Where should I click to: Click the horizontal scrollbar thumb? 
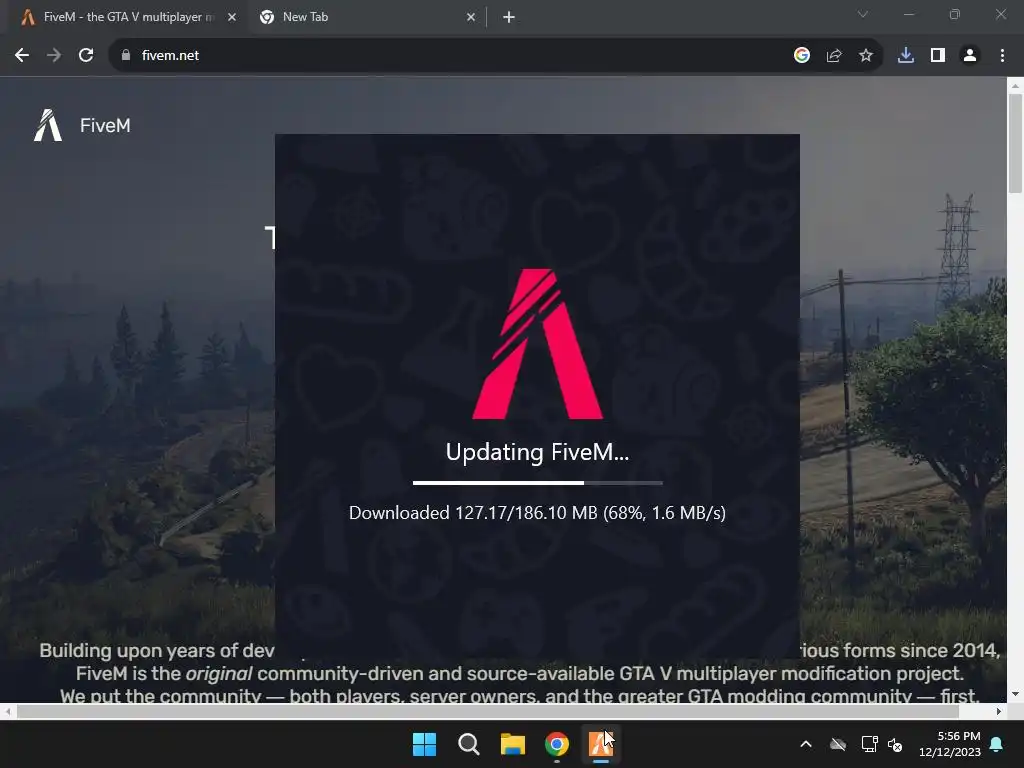pyautogui.click(x=488, y=711)
